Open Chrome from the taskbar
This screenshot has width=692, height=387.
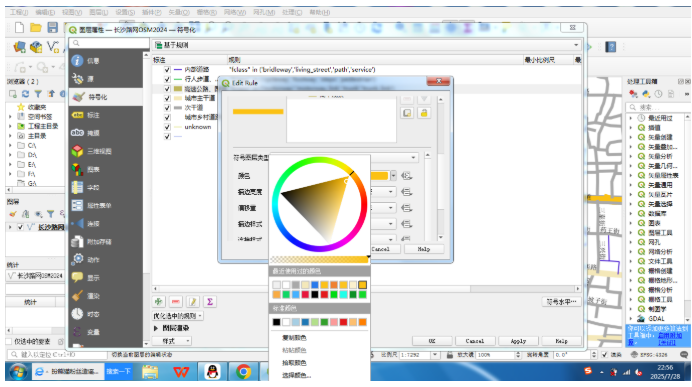pyautogui.click(x=243, y=372)
